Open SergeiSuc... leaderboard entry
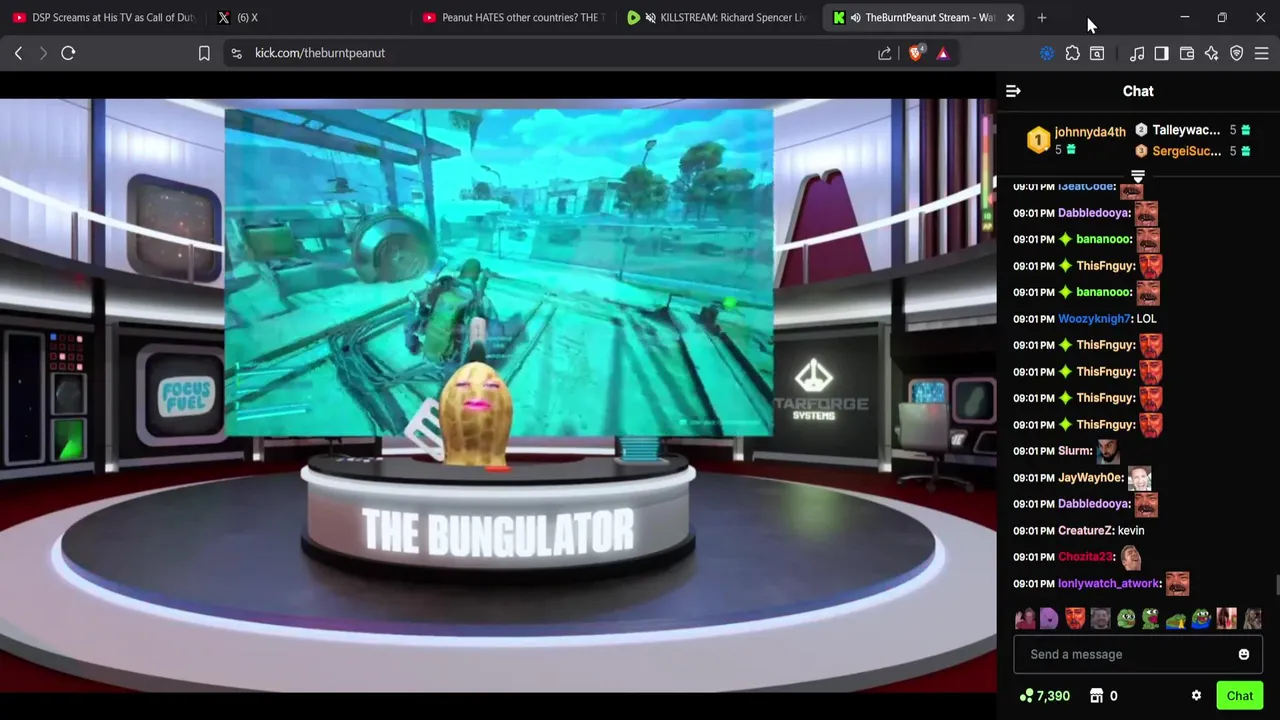The height and width of the screenshot is (720, 1280). (1193, 151)
